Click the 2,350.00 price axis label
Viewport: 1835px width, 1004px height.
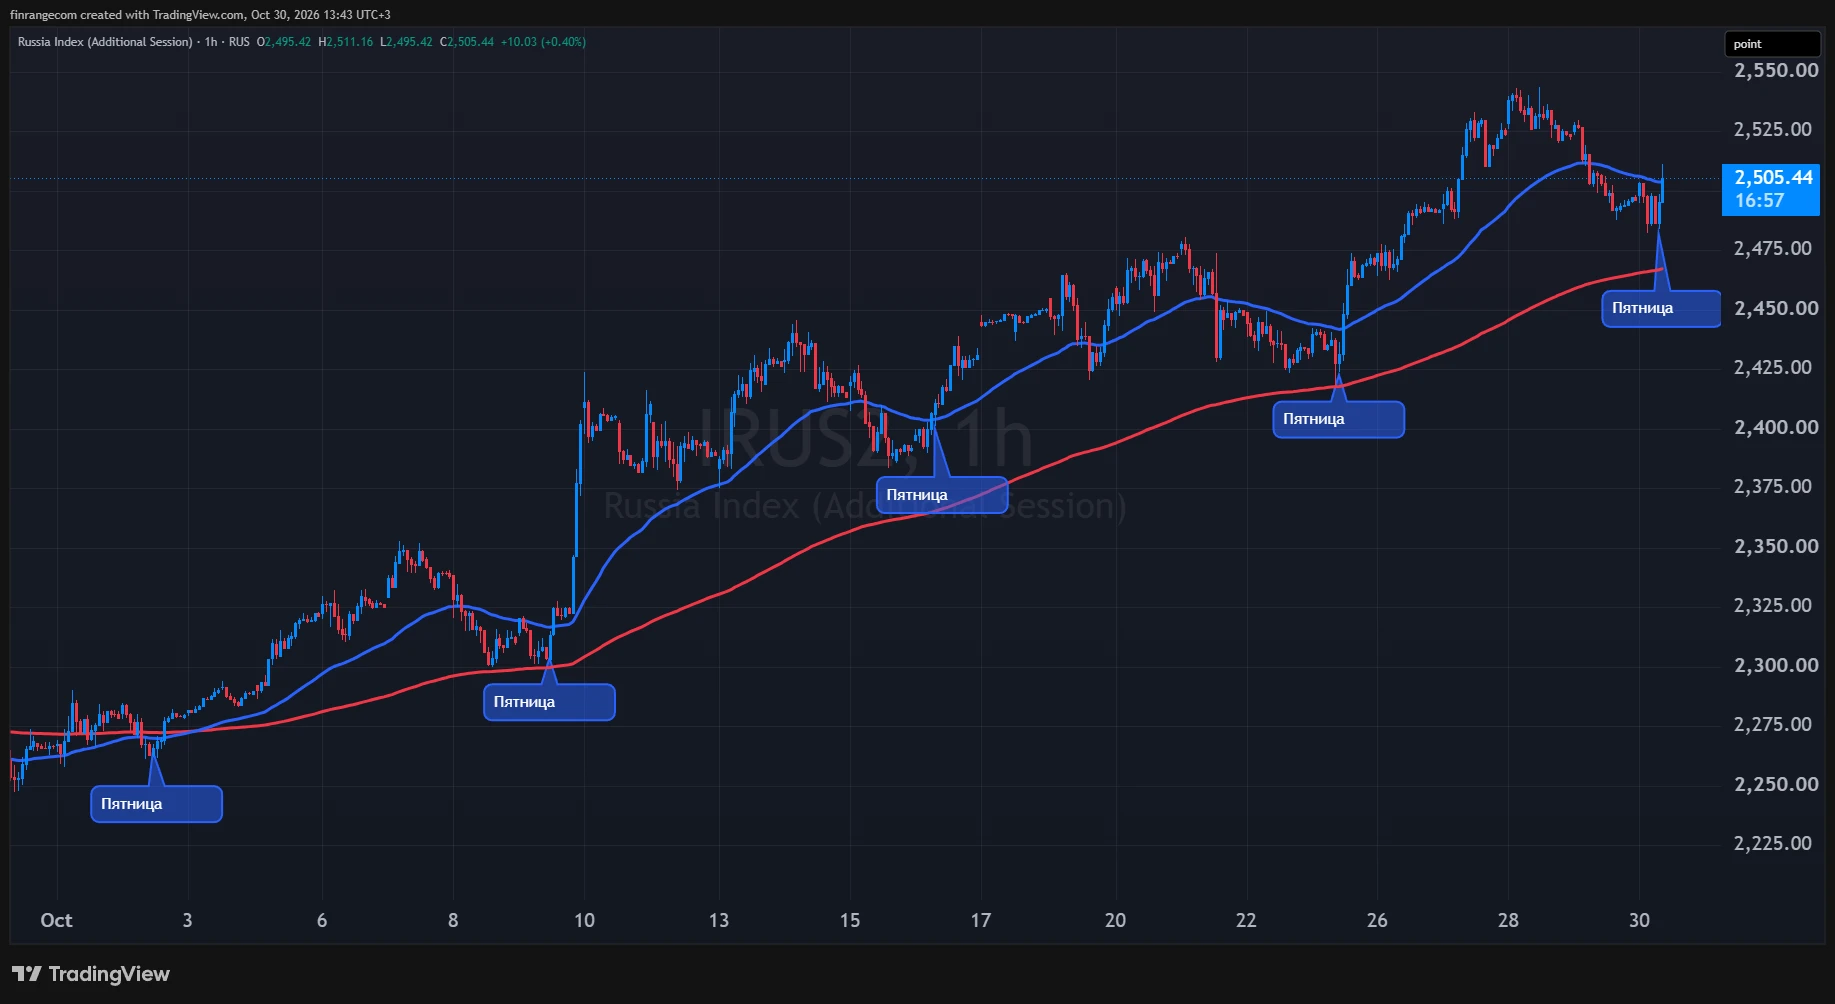(x=1776, y=546)
